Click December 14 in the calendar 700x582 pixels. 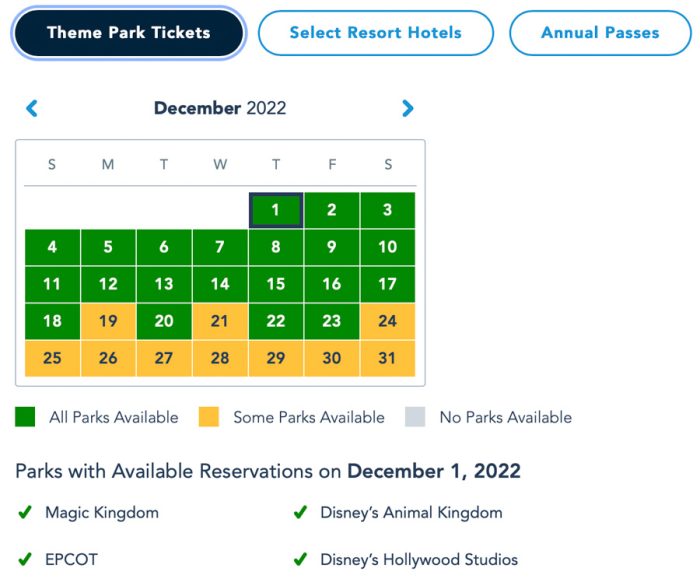[x=220, y=284]
